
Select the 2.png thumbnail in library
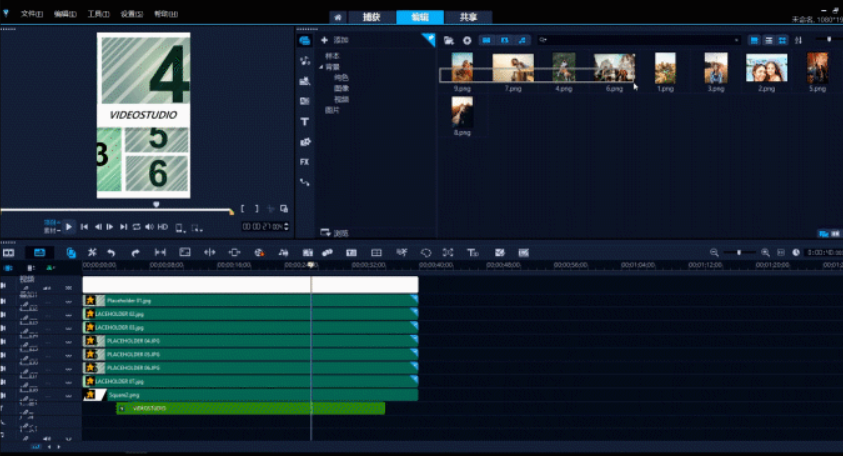click(766, 70)
